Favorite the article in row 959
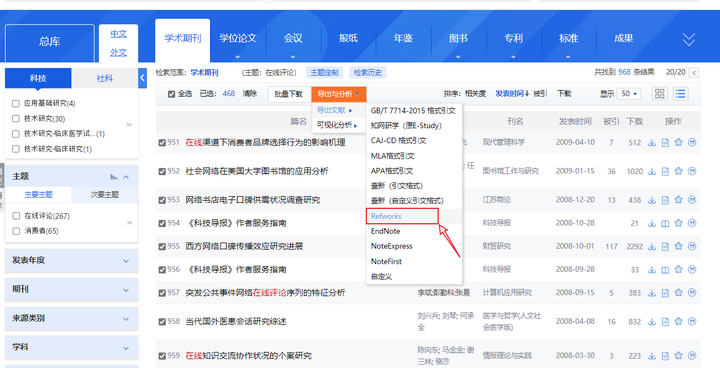 click(678, 356)
